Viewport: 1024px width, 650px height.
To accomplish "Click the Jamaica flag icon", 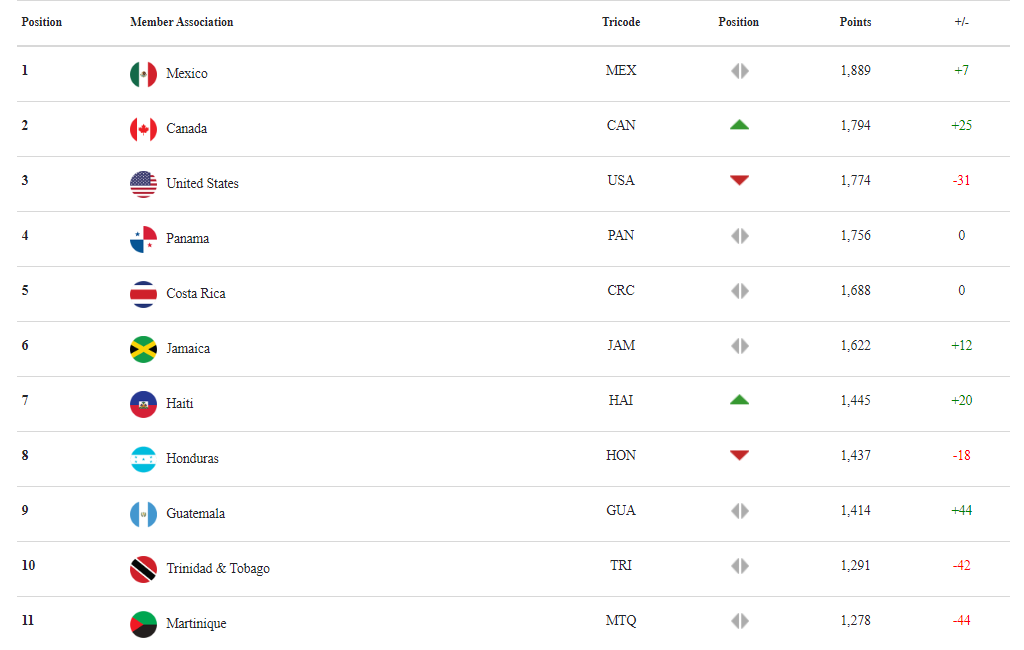I will coord(143,349).
